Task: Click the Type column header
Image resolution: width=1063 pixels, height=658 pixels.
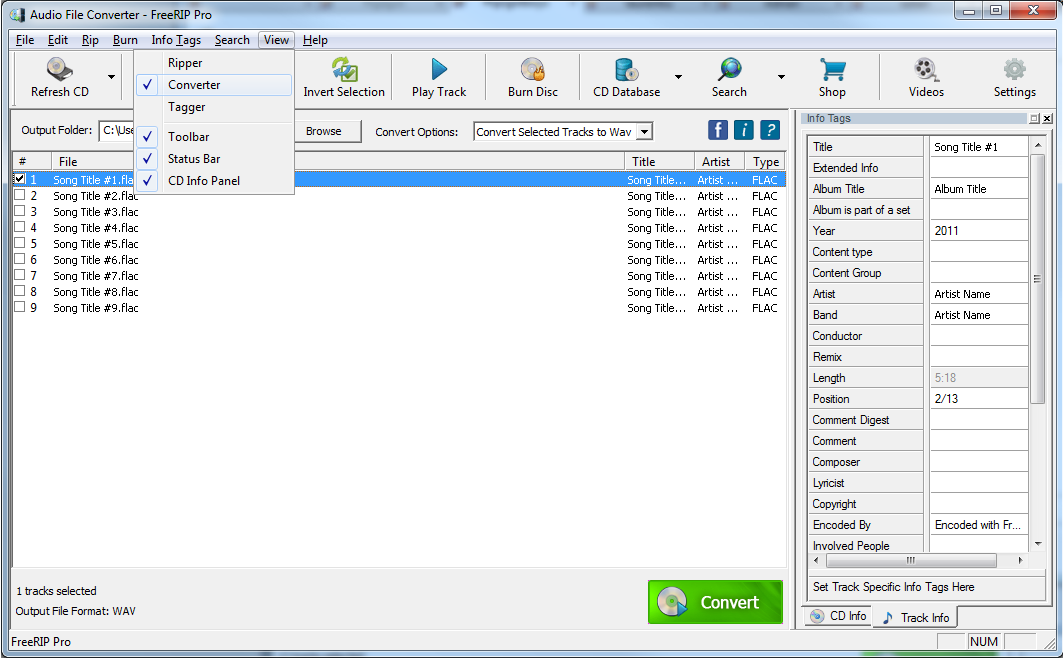Action: tap(765, 161)
